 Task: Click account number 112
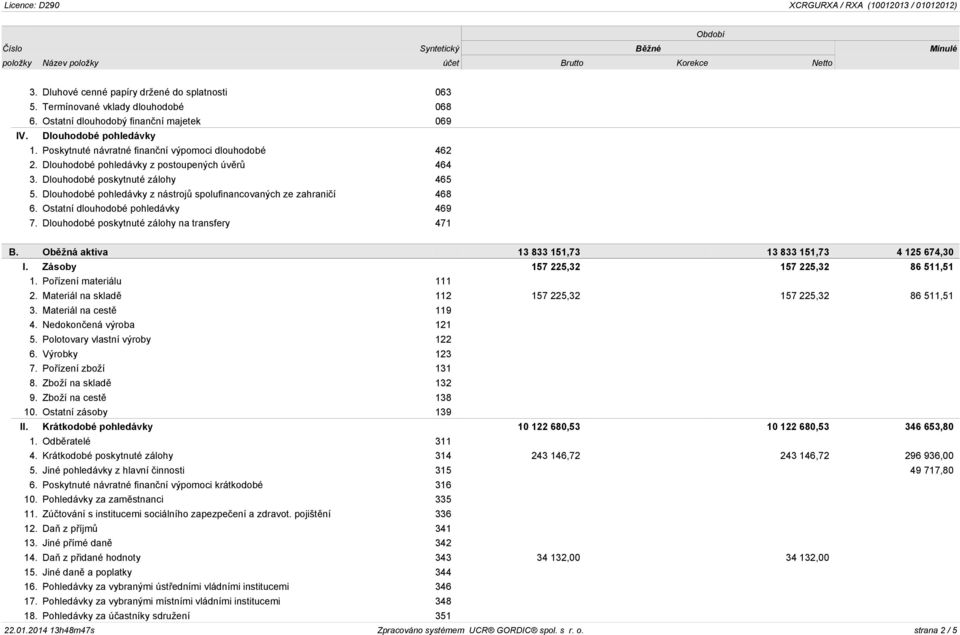pos(443,296)
